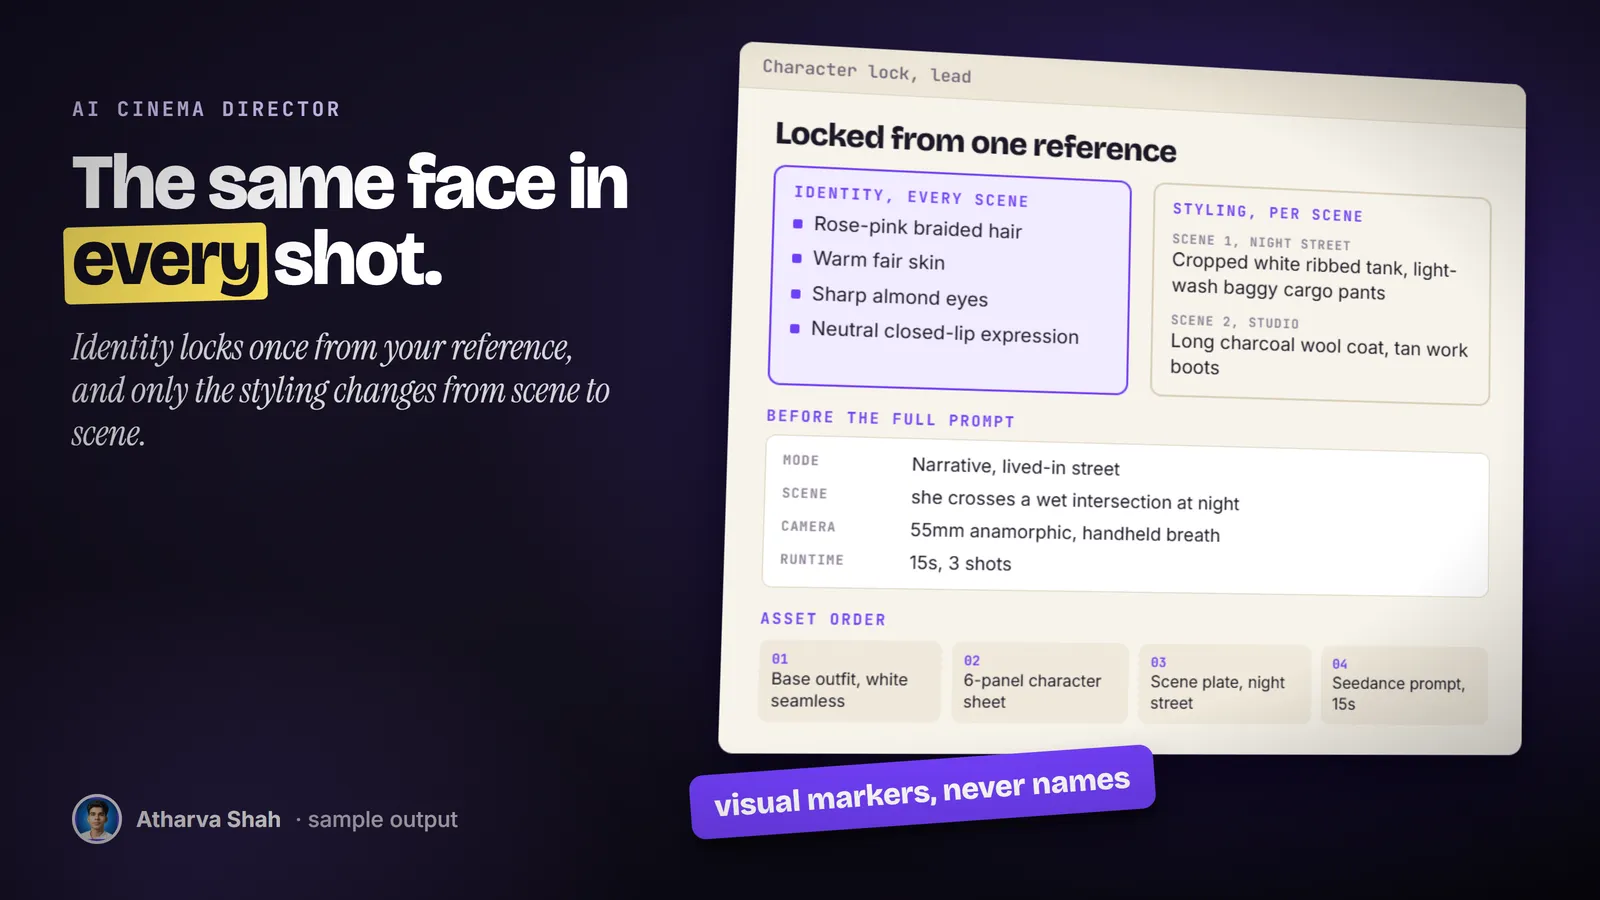Image resolution: width=1600 pixels, height=900 pixels.
Task: Click the 'RUNTIME' row label
Action: [x=811, y=559]
